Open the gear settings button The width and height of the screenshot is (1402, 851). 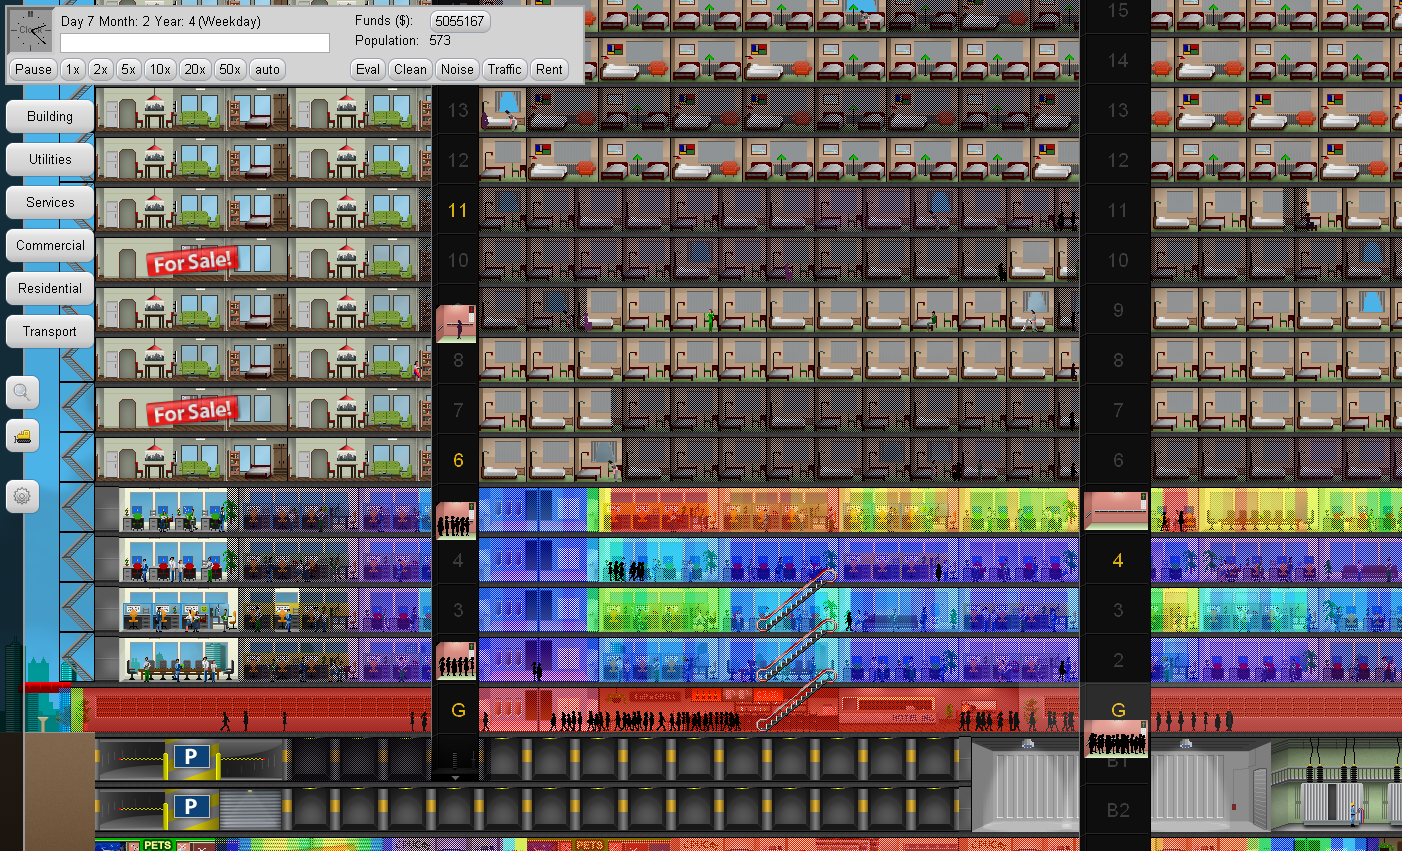[22, 496]
